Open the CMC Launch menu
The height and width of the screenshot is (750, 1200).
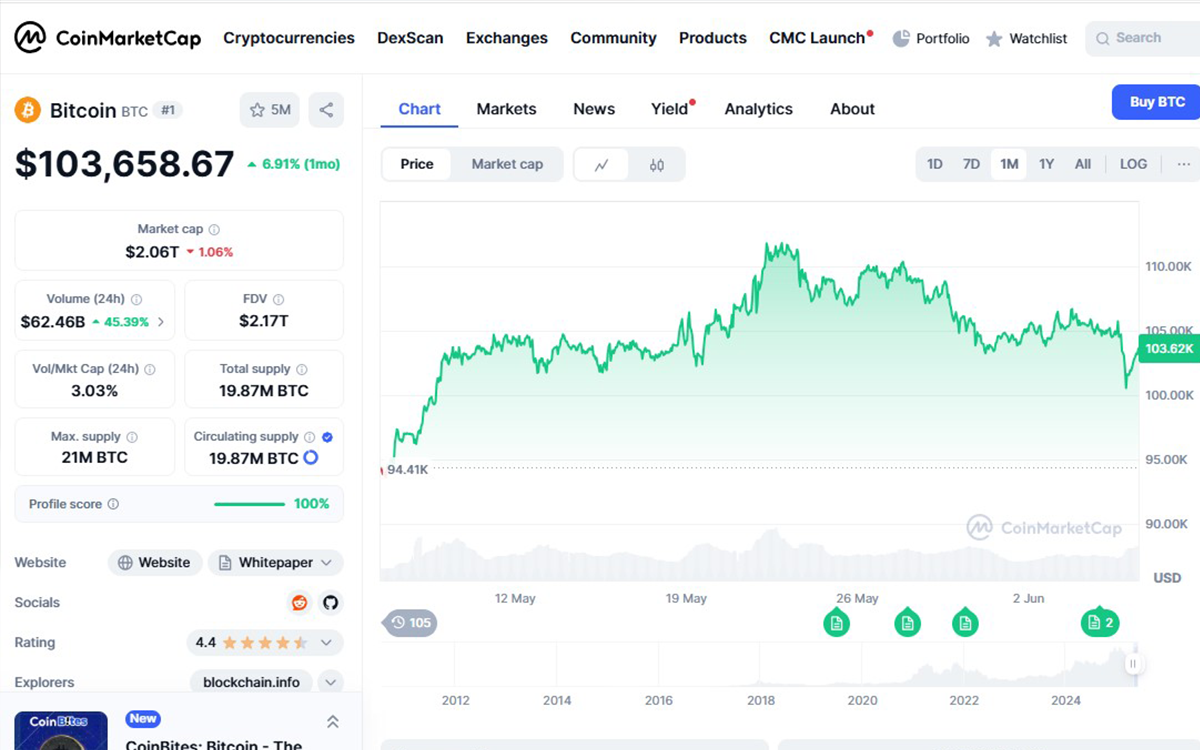820,38
